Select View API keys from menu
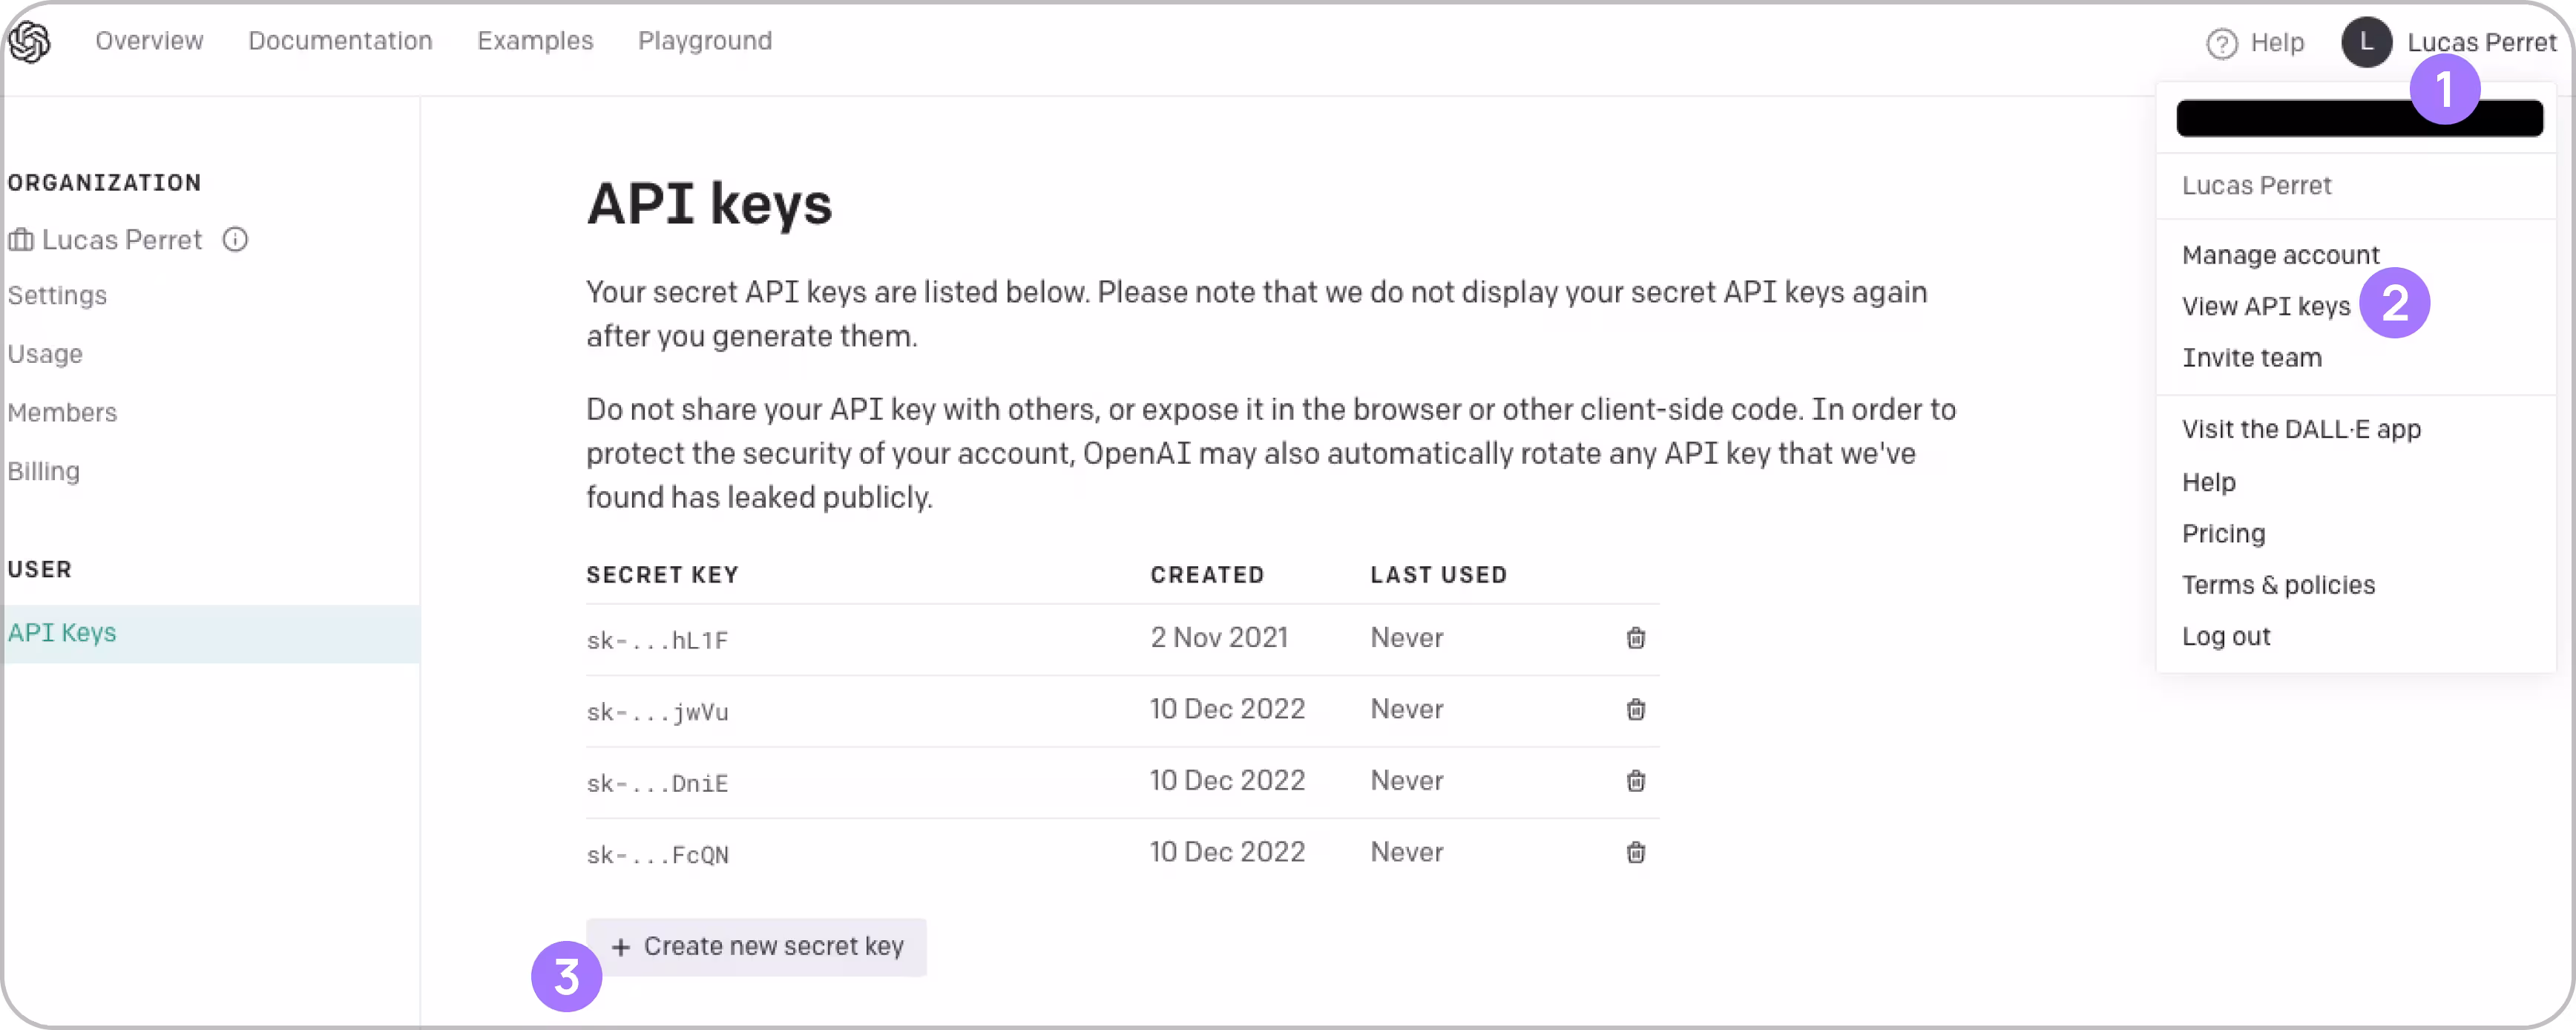 [x=2265, y=307]
